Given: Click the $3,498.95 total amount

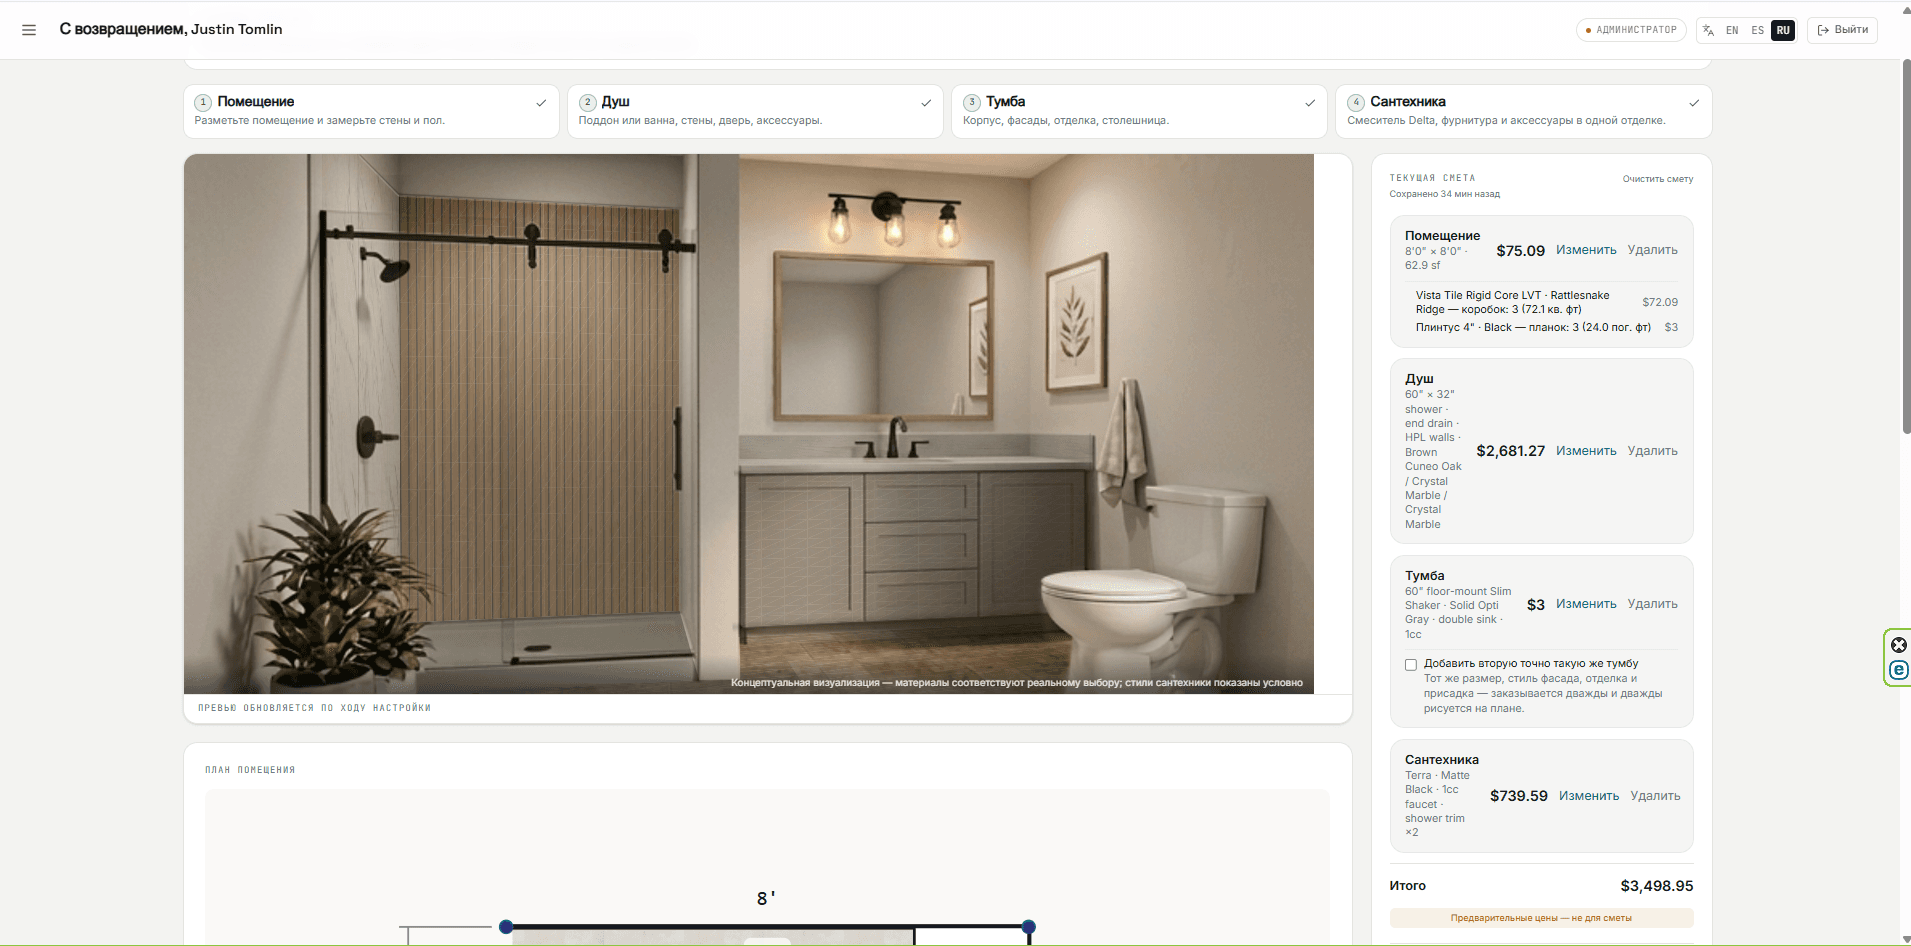Looking at the screenshot, I should tap(1657, 886).
